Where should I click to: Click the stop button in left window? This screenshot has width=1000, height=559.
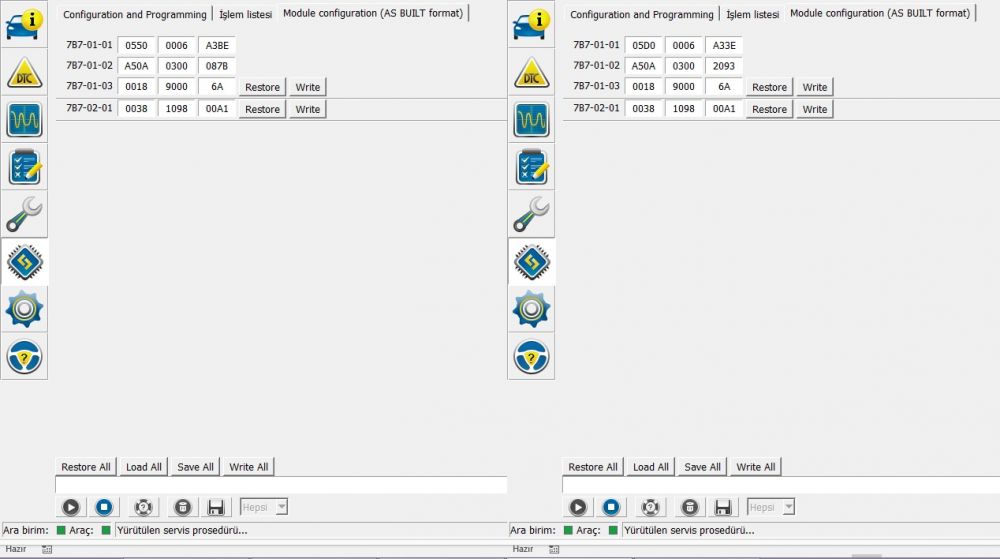point(104,507)
